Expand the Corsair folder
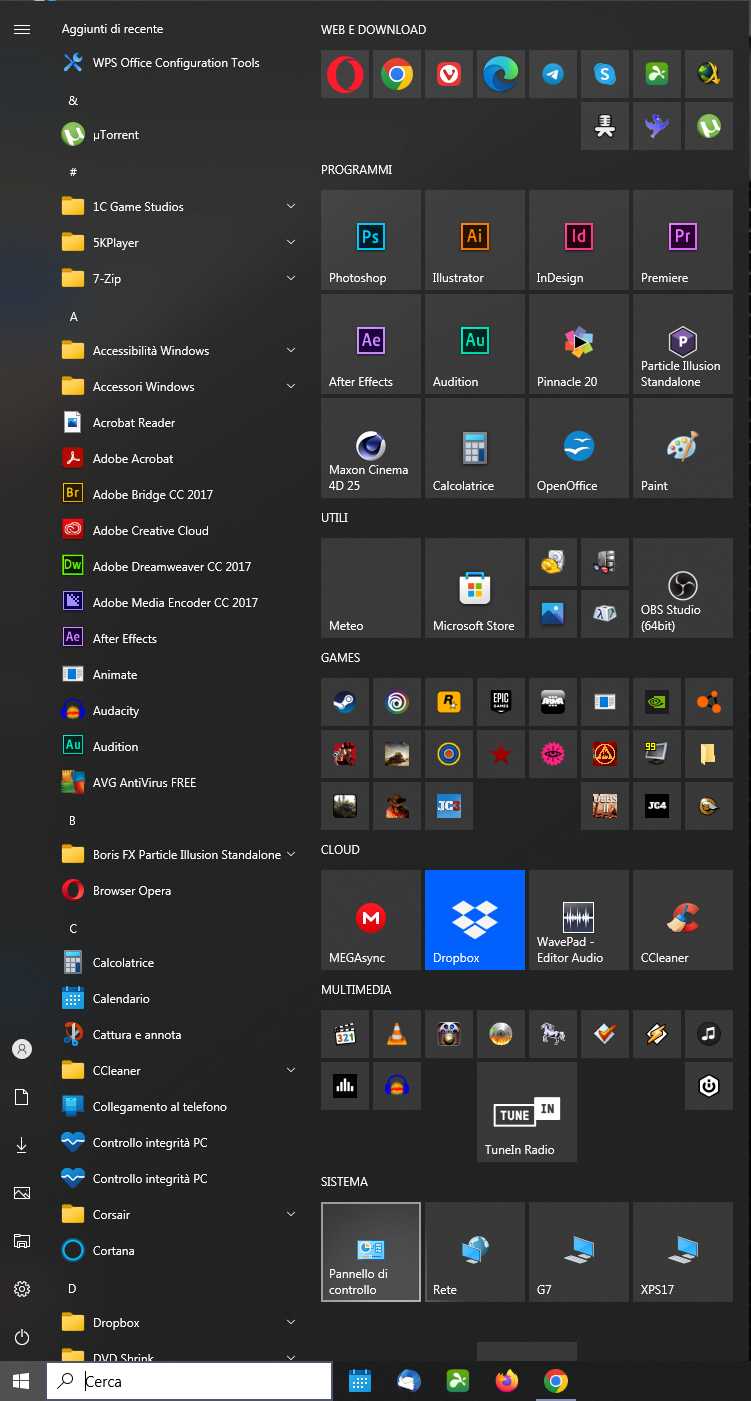Viewport: 751px width, 1401px height. click(x=180, y=1215)
